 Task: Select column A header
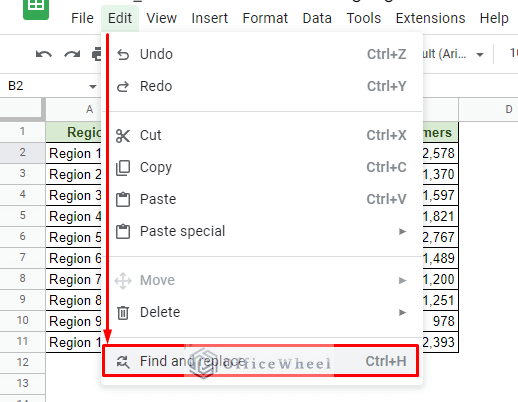(73, 109)
